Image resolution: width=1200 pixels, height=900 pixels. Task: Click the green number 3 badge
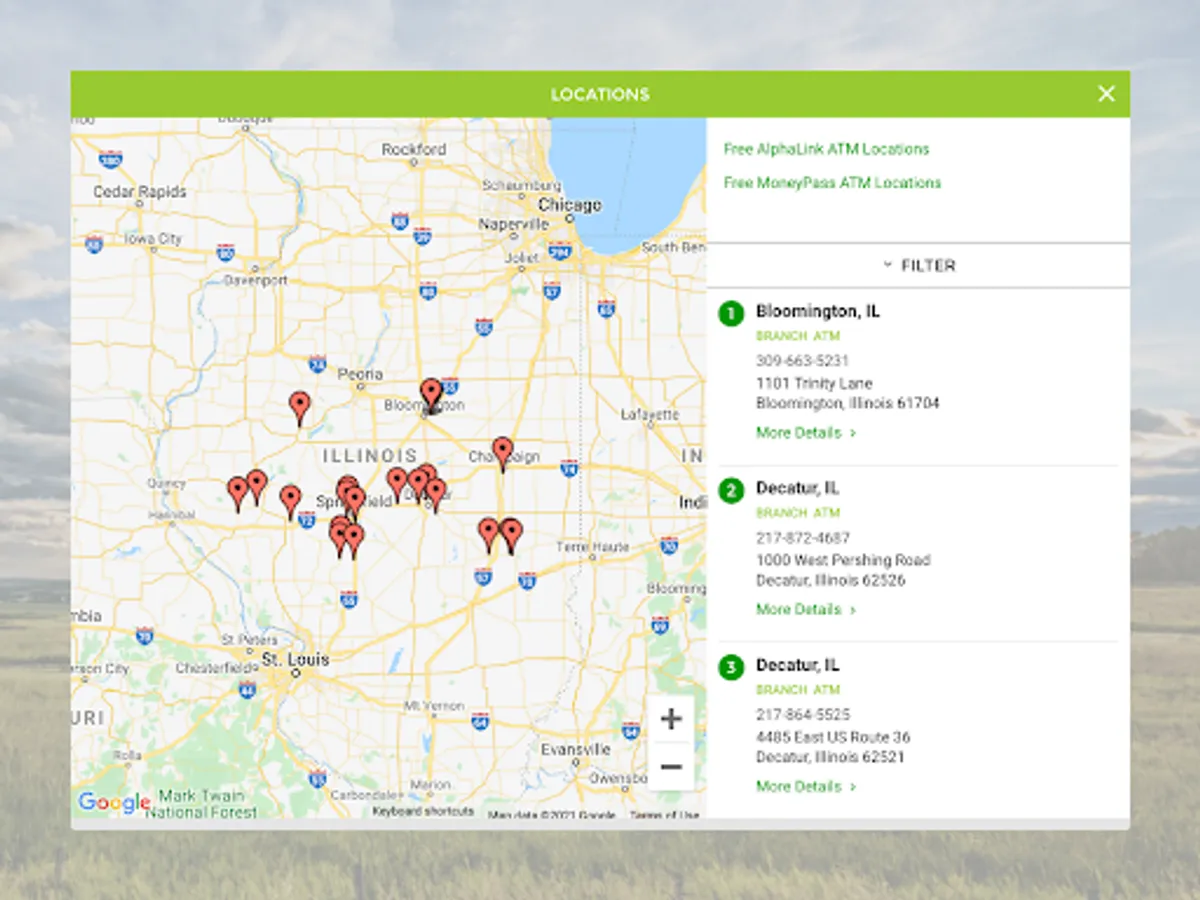731,668
